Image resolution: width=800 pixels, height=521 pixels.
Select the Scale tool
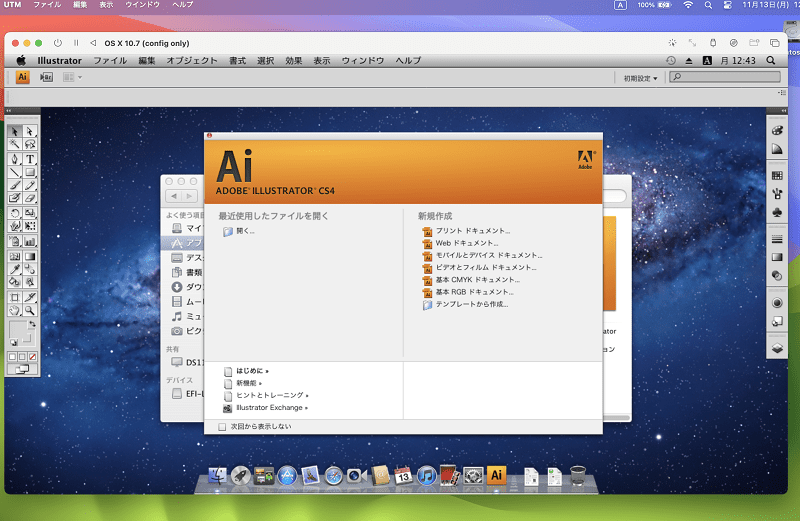[x=30, y=213]
